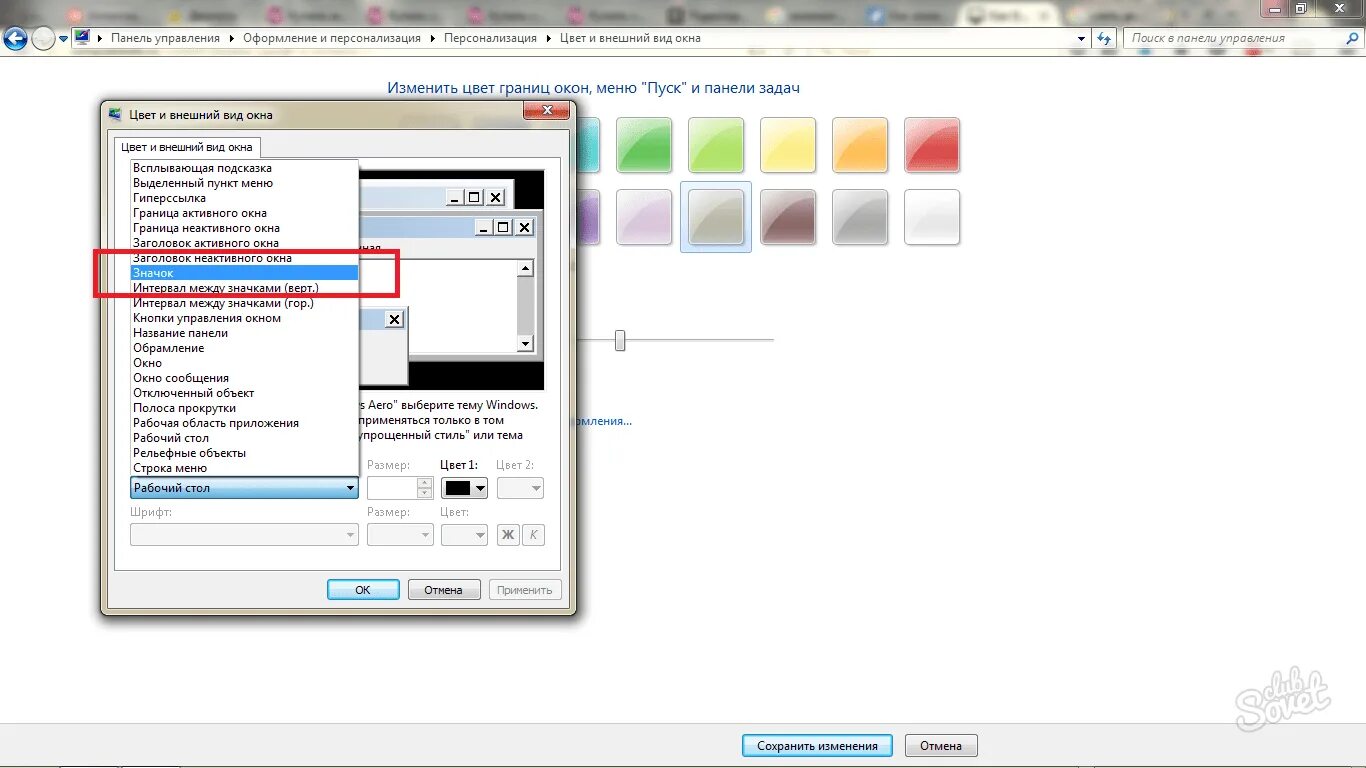Click the Forward navigation arrow

(43, 39)
